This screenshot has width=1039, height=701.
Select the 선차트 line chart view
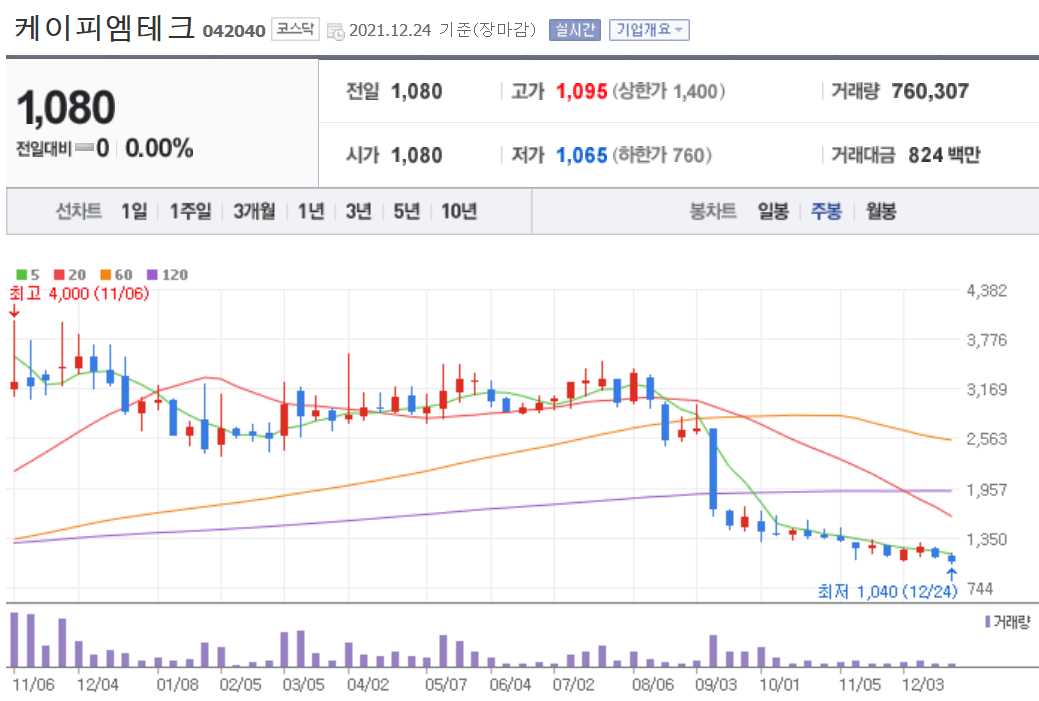(78, 211)
